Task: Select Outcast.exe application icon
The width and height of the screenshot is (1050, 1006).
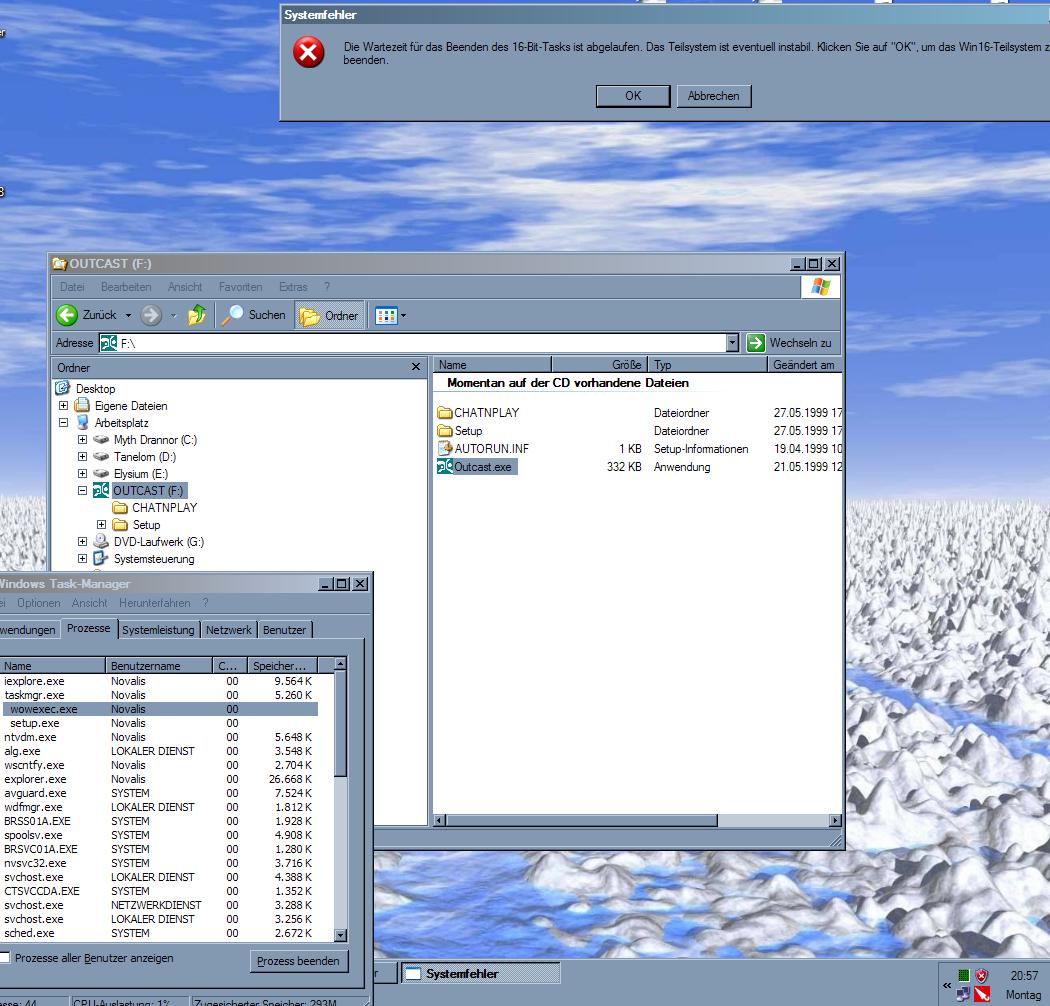Action: point(445,466)
